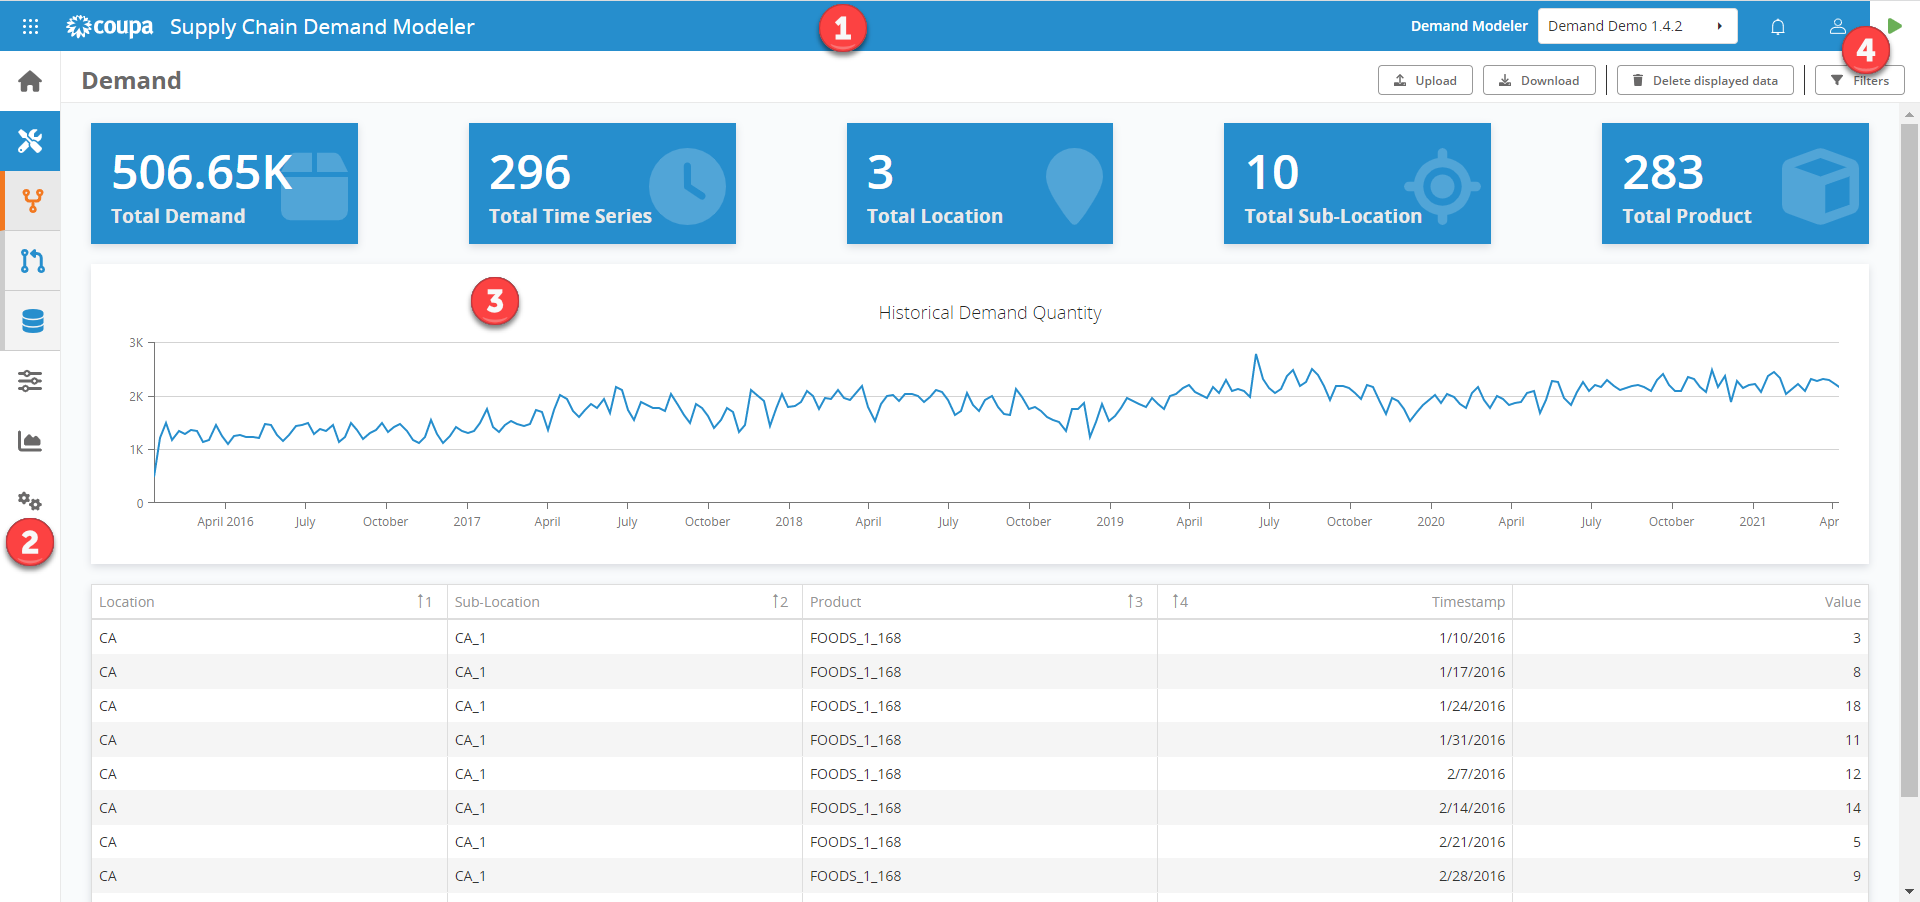
Task: Open the user profile icon
Action: (x=1837, y=26)
